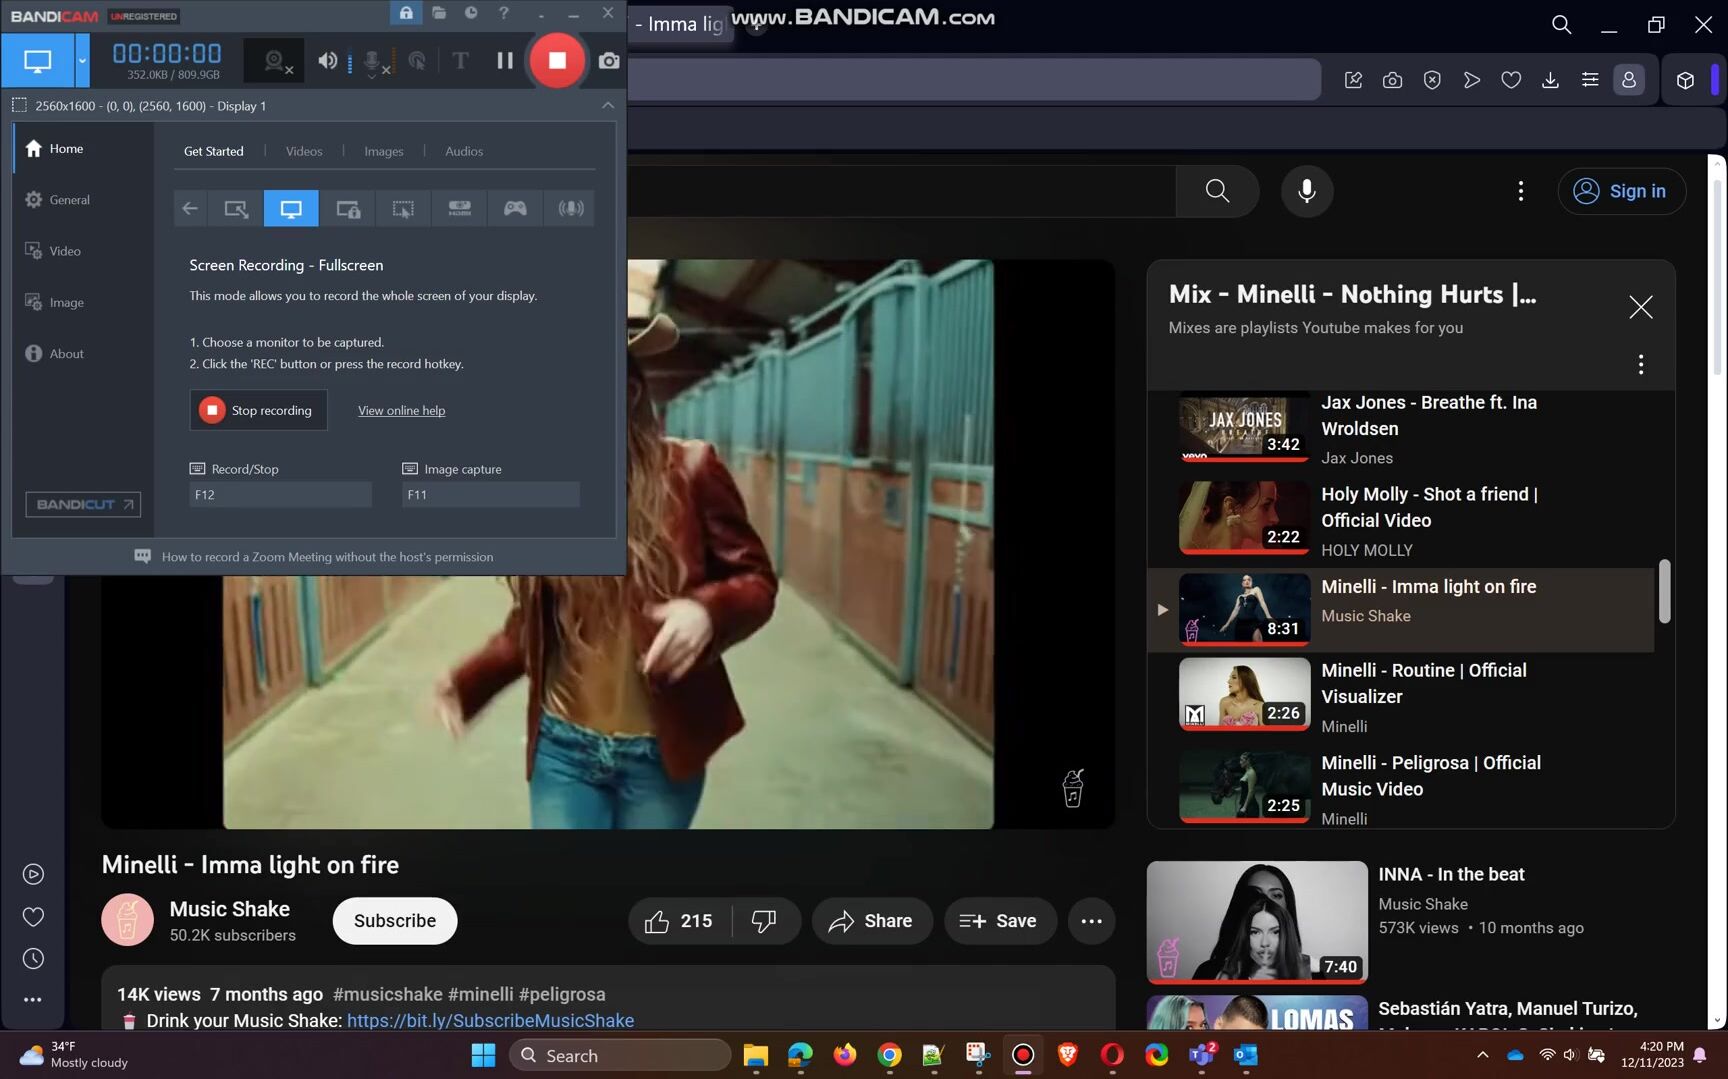The width and height of the screenshot is (1728, 1079).
Task: Open the View online help link
Action: (x=402, y=410)
